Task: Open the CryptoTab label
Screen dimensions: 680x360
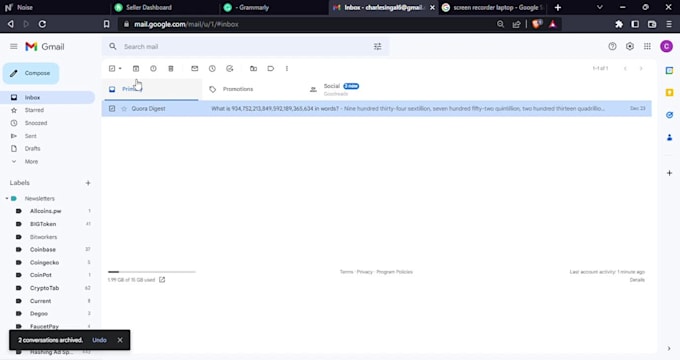Action: [x=44, y=288]
